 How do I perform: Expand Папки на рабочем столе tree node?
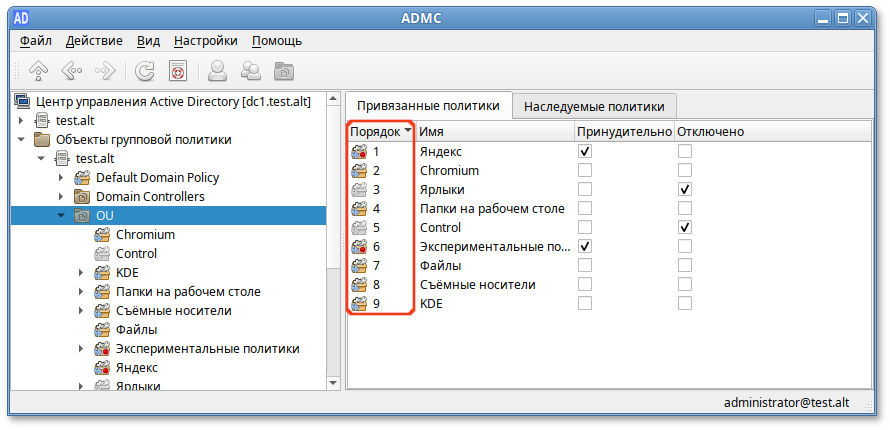81,292
